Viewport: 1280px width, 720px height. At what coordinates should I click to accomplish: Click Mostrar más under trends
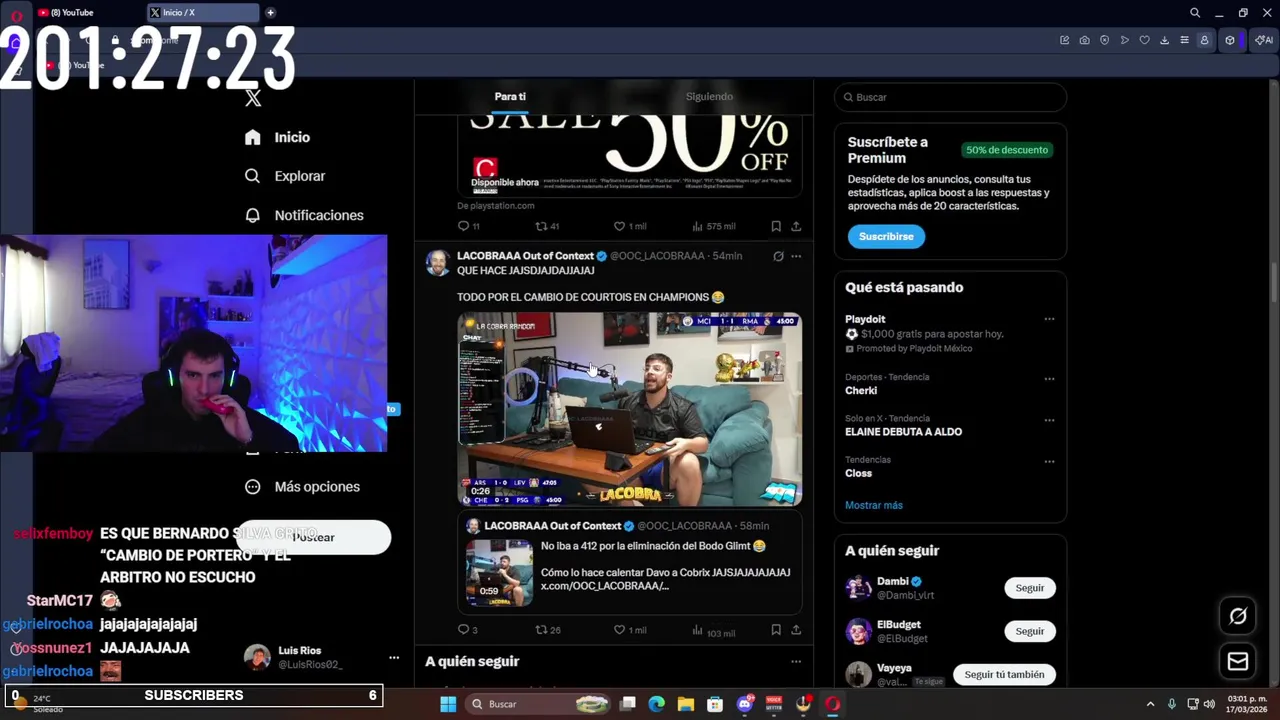(874, 505)
